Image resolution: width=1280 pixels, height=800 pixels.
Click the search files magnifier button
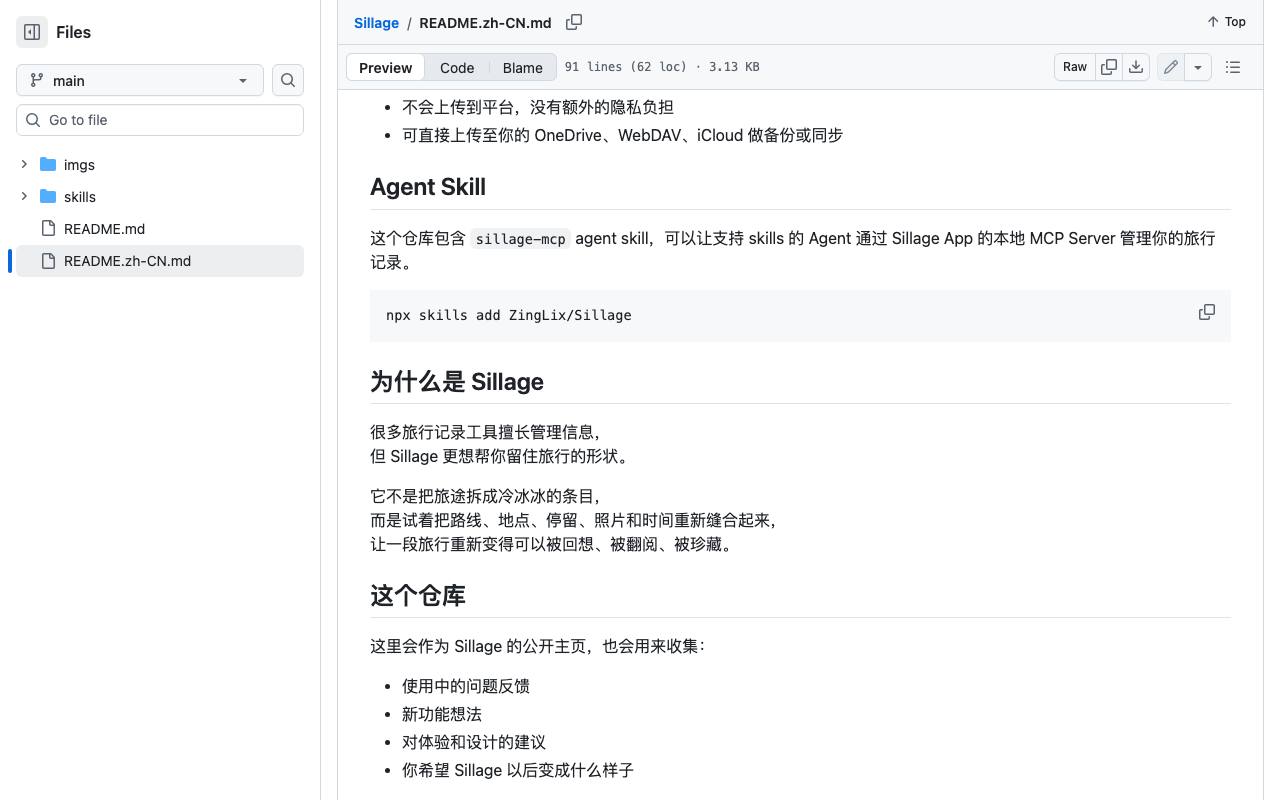point(288,80)
